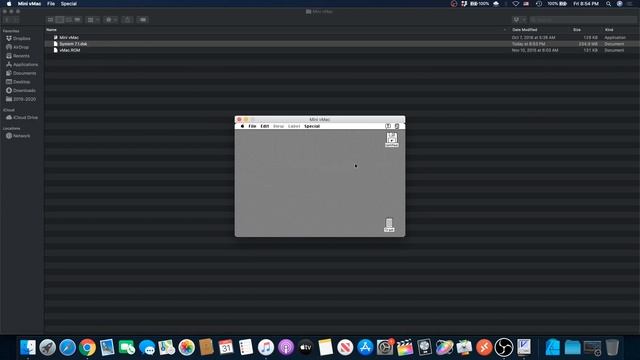Open Photos from the Dock
This screenshot has width=640, height=360.
point(187,347)
